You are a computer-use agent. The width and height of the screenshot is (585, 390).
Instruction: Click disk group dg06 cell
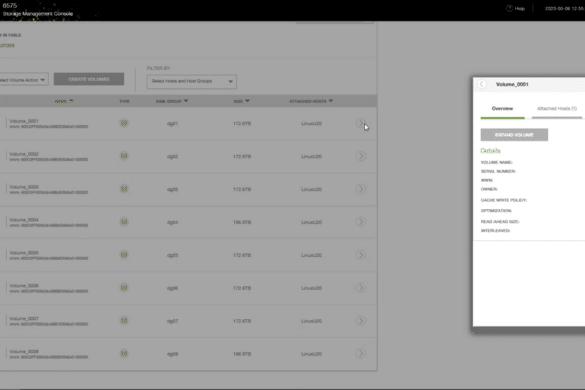pyautogui.click(x=172, y=288)
